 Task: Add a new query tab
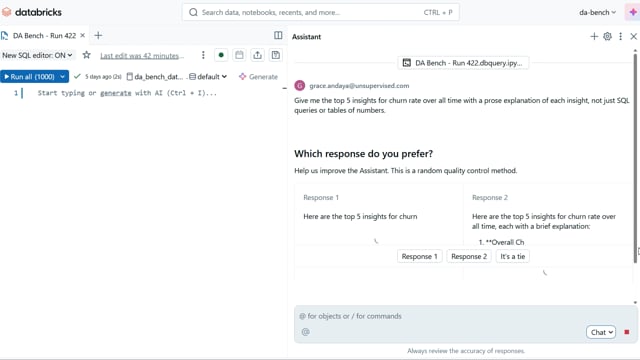pos(98,36)
